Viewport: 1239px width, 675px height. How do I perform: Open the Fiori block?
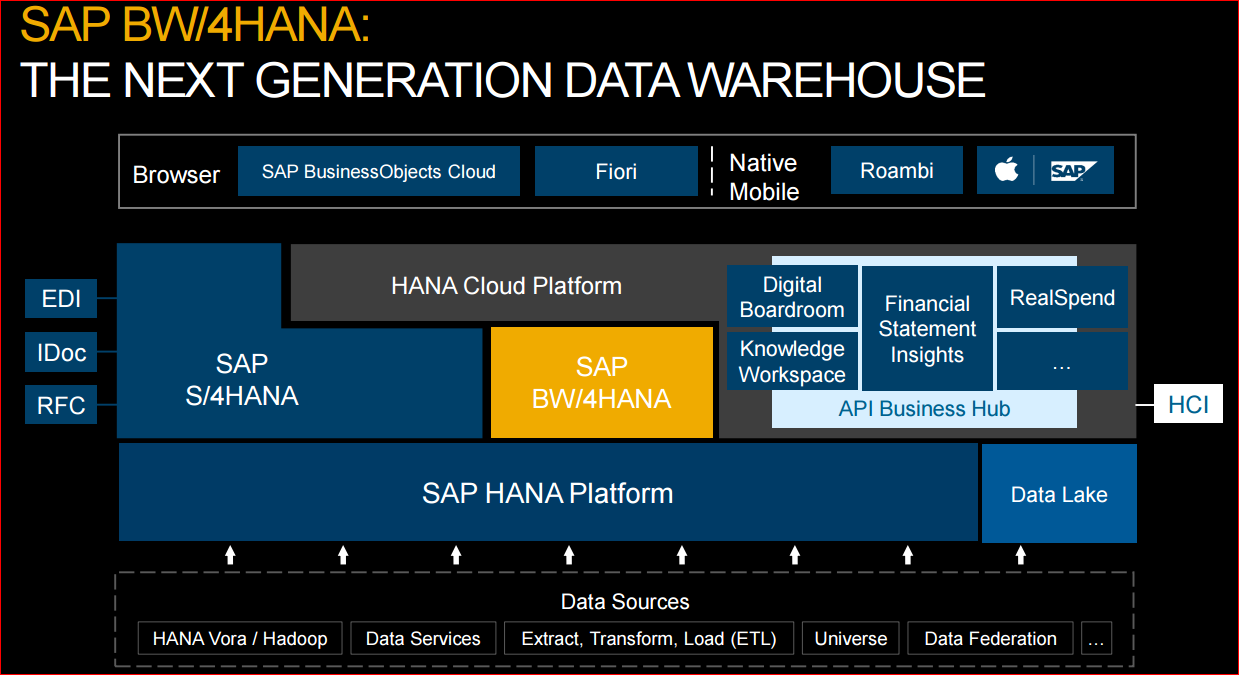(616, 171)
